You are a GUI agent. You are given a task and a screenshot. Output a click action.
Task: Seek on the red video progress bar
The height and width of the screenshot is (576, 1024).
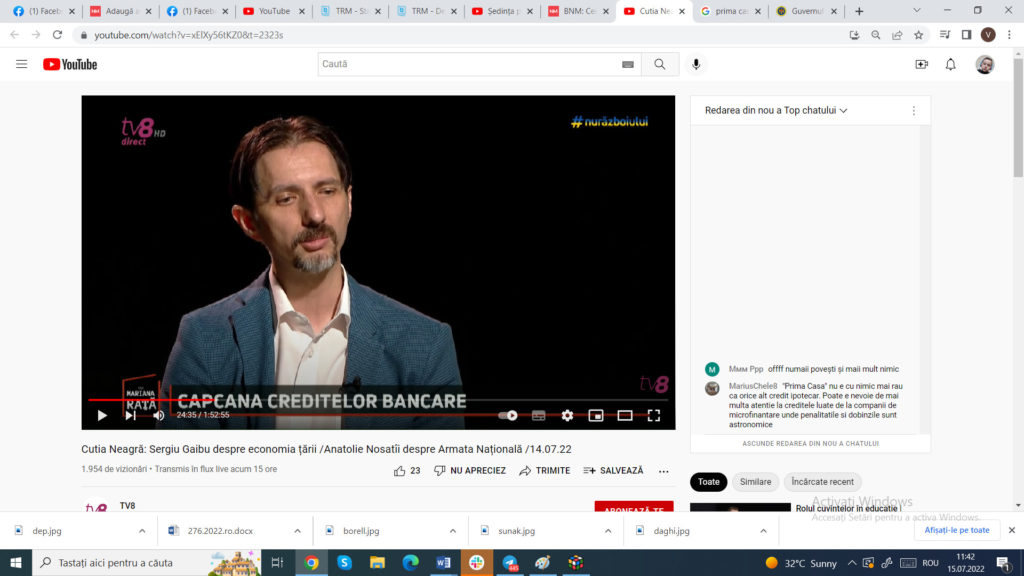coord(378,399)
